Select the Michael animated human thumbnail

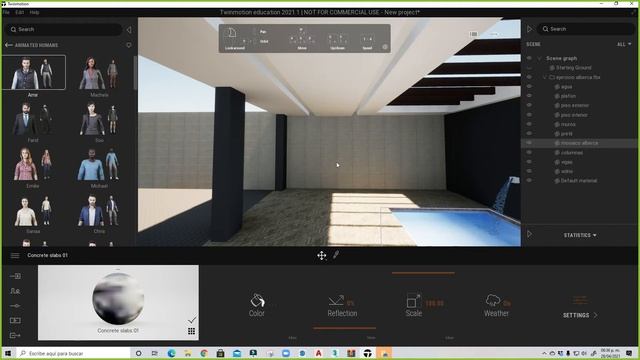(x=99, y=165)
